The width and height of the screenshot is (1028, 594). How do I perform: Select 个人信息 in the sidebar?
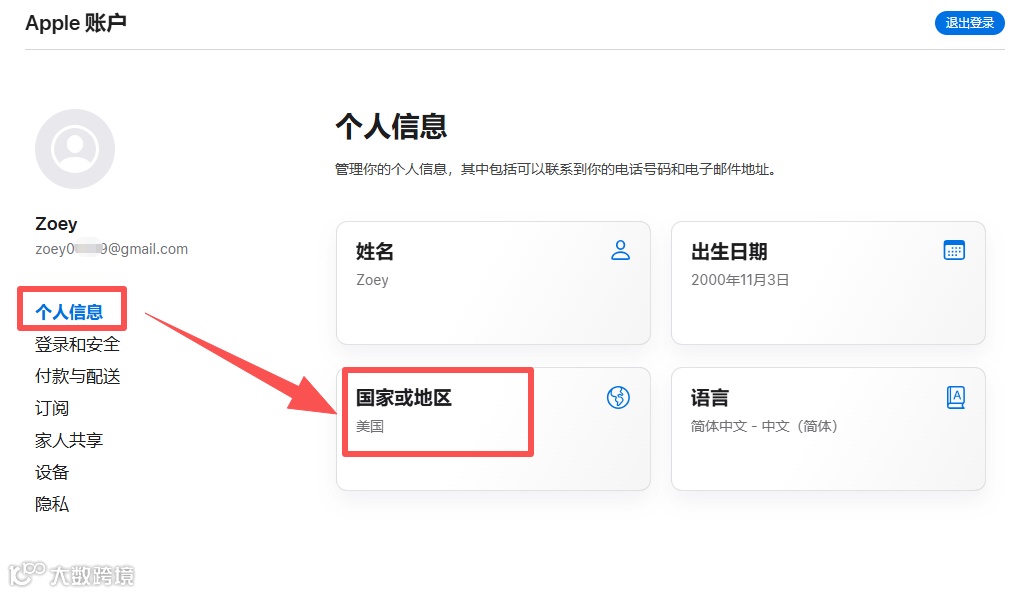coord(69,312)
